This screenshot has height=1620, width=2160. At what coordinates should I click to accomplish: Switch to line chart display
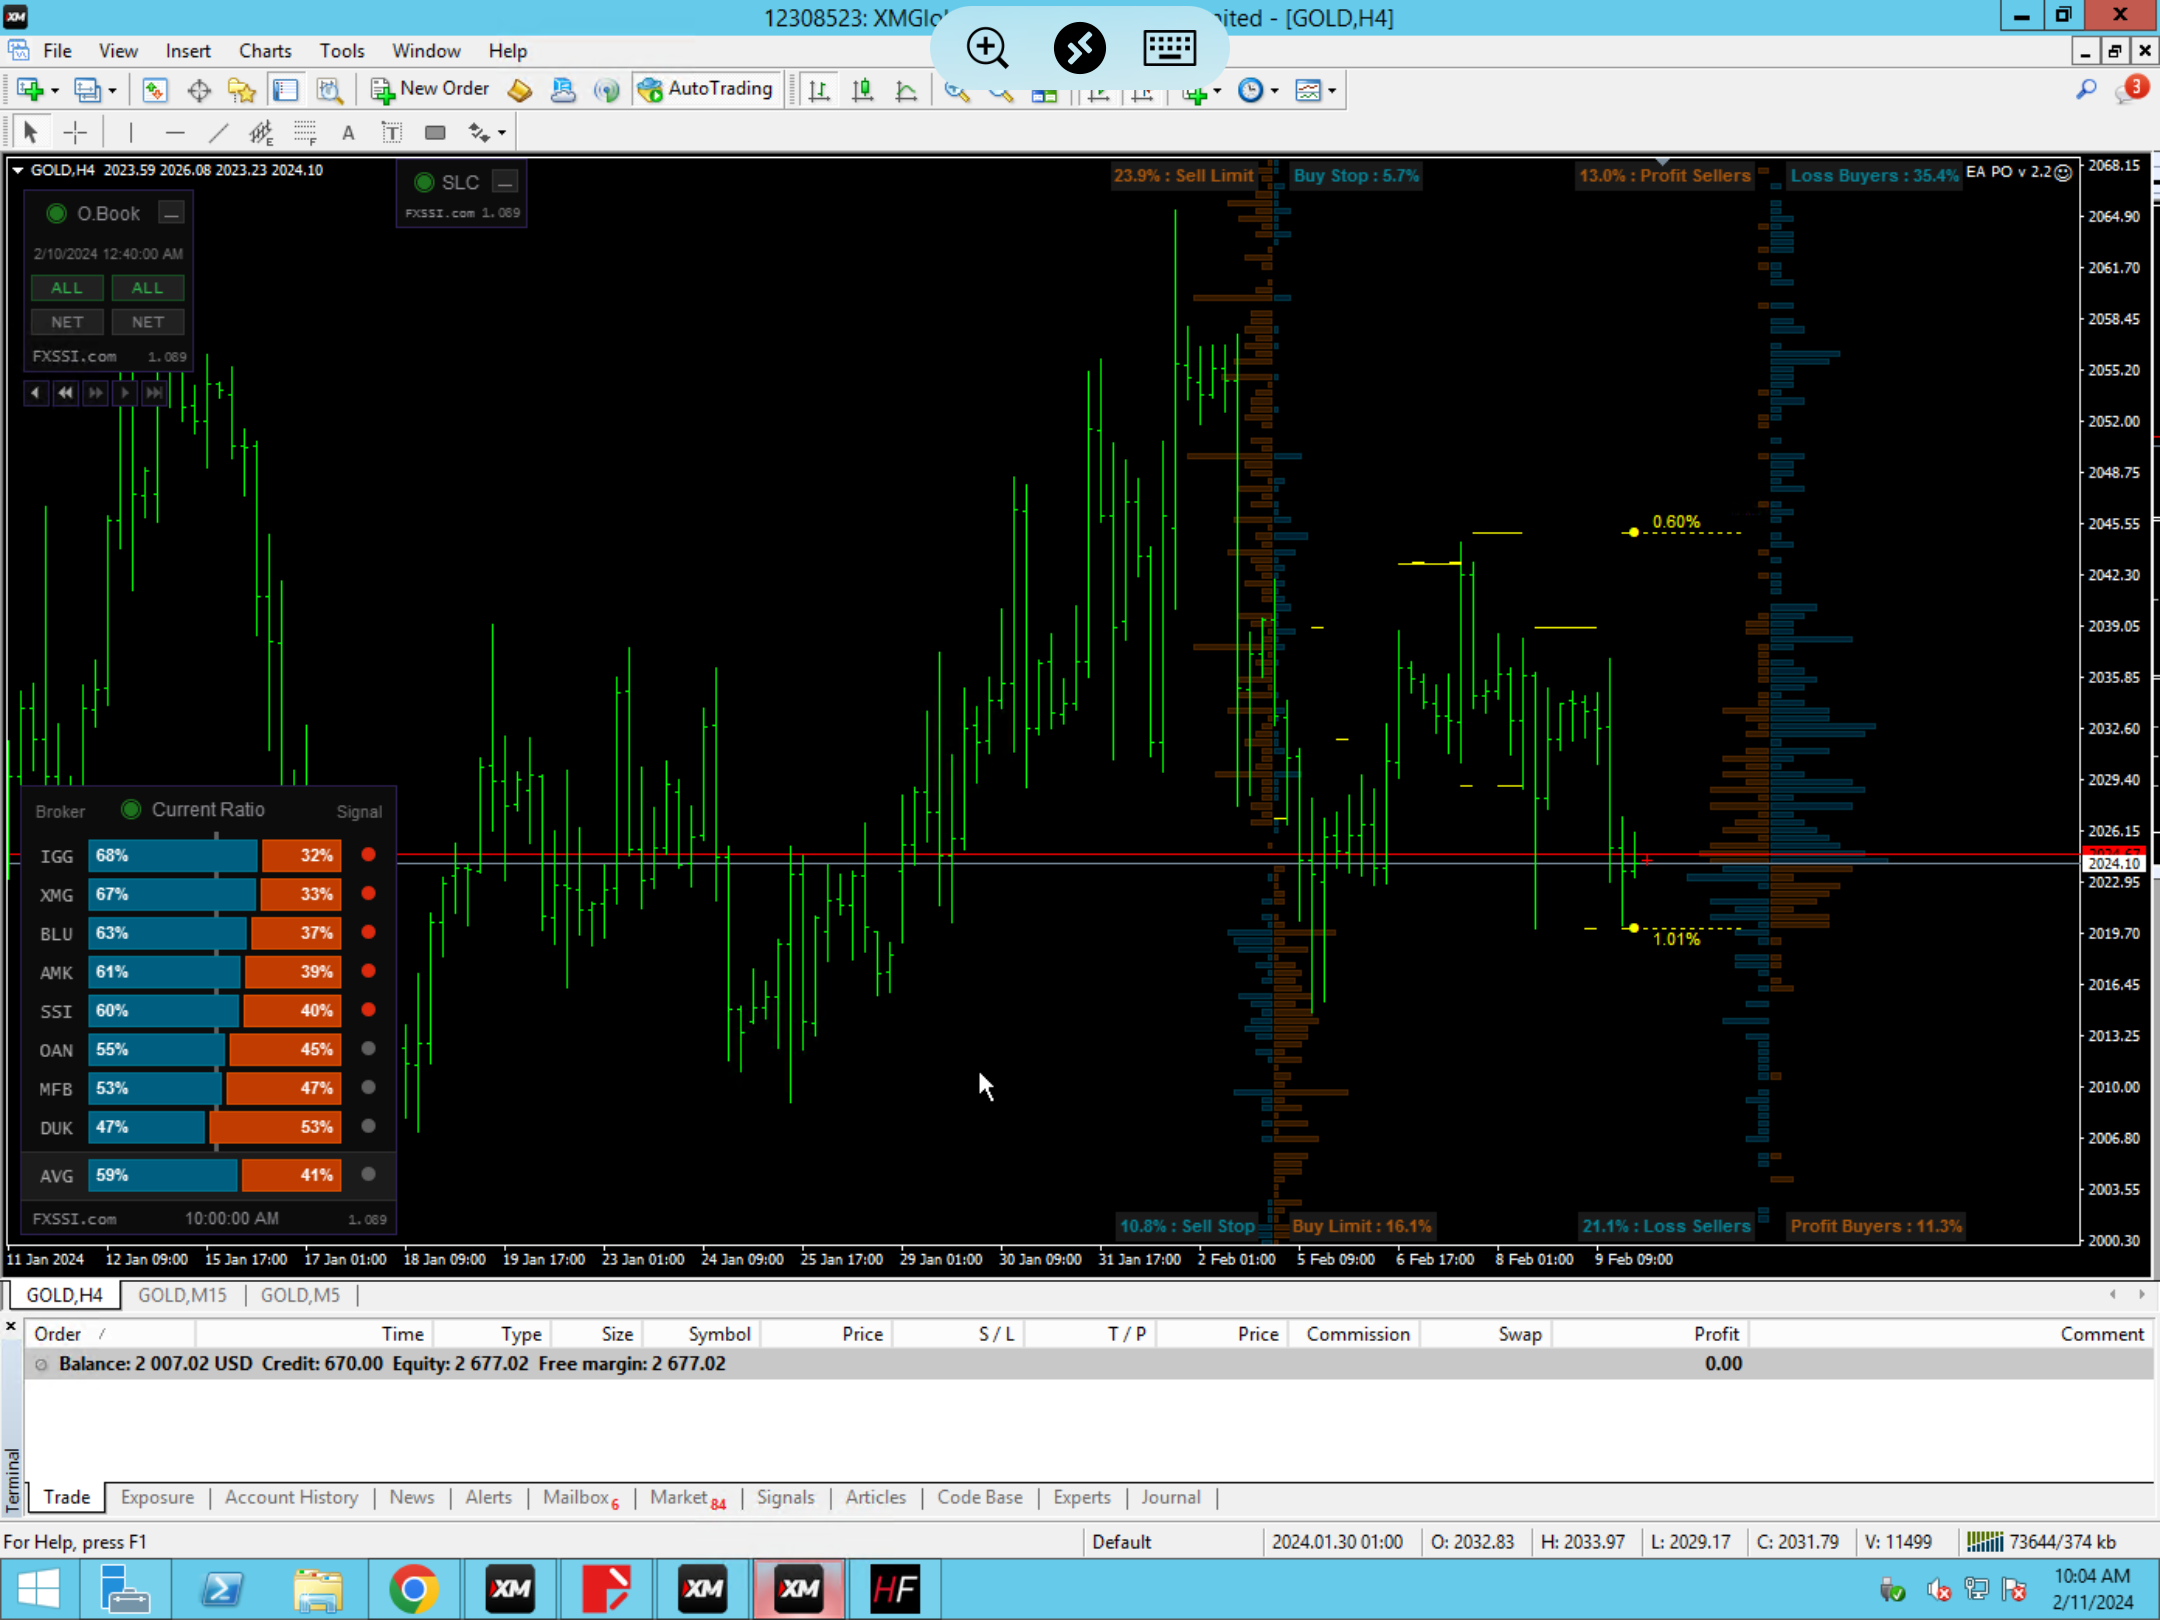(906, 90)
